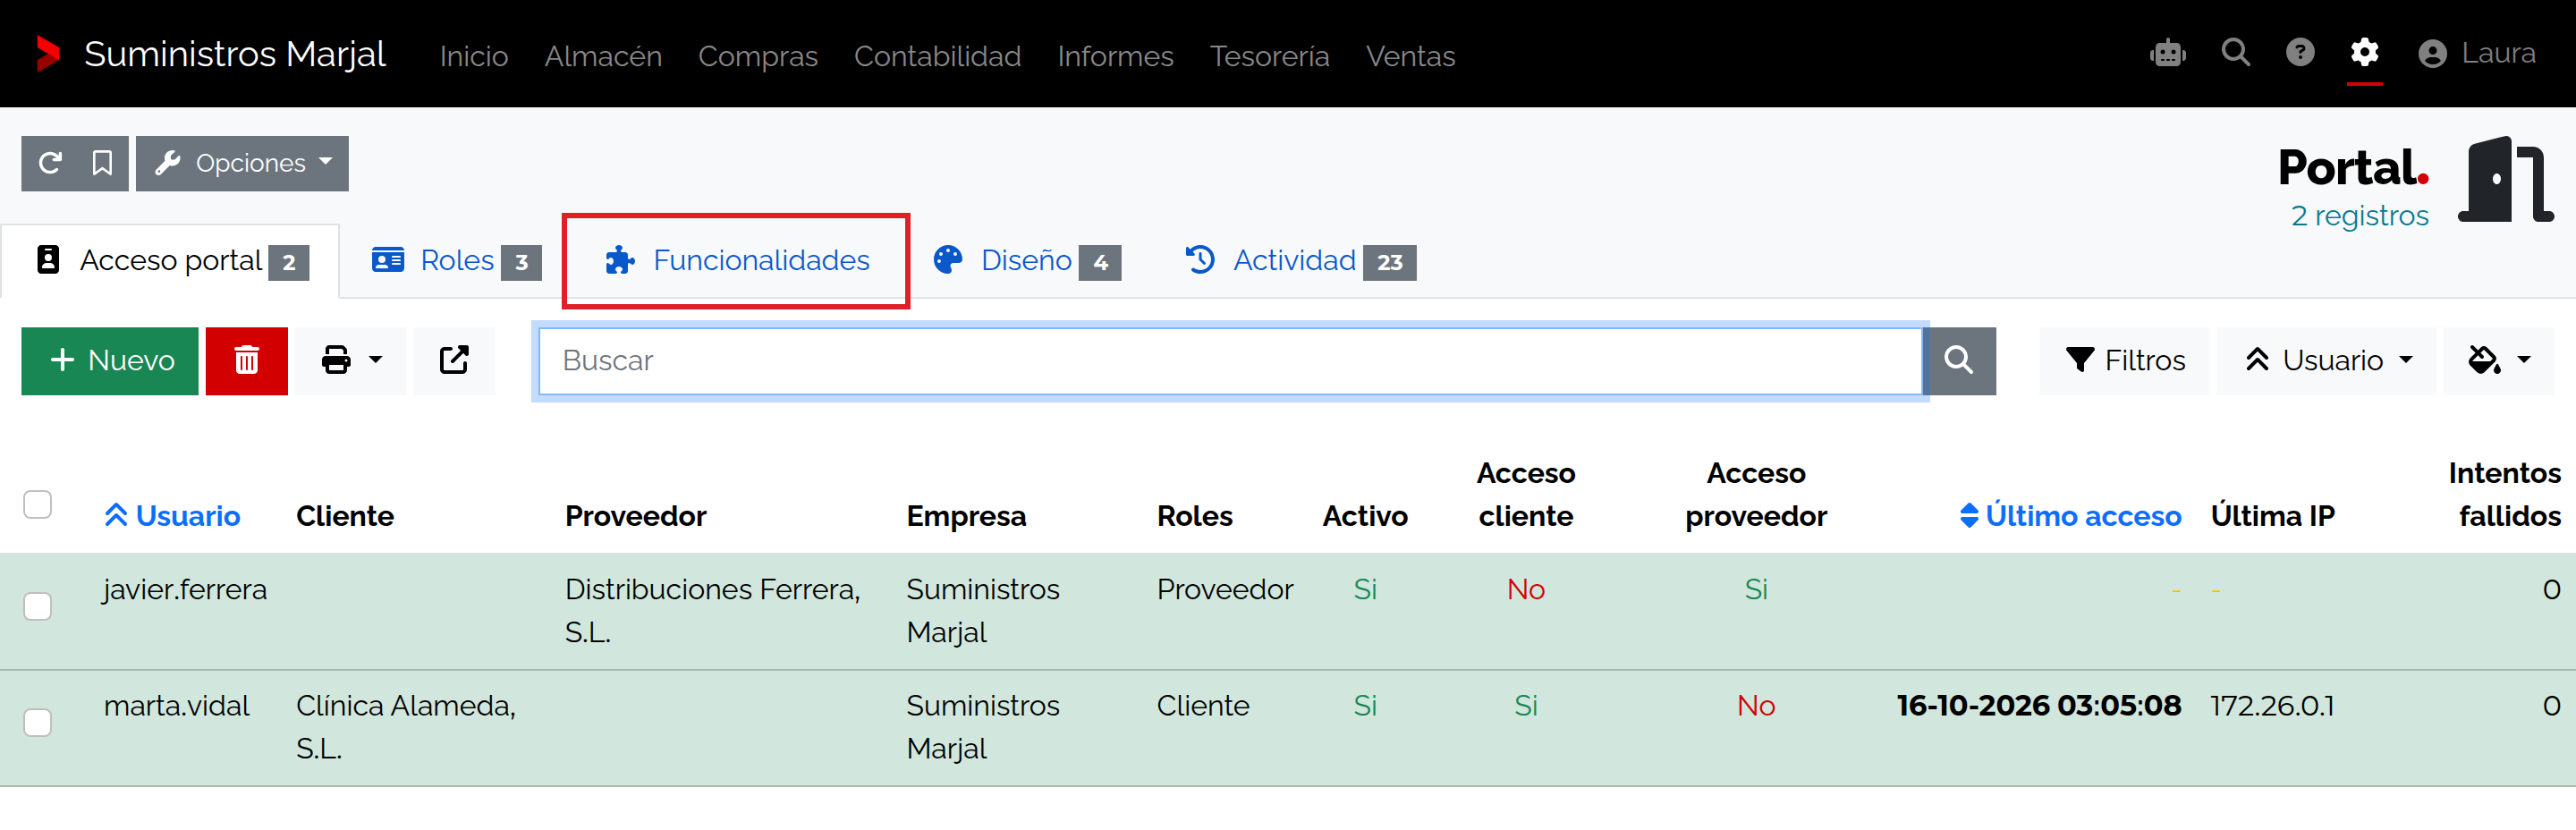Open the print options dropdown
Viewport: 2576px width, 830px height.
(x=350, y=360)
